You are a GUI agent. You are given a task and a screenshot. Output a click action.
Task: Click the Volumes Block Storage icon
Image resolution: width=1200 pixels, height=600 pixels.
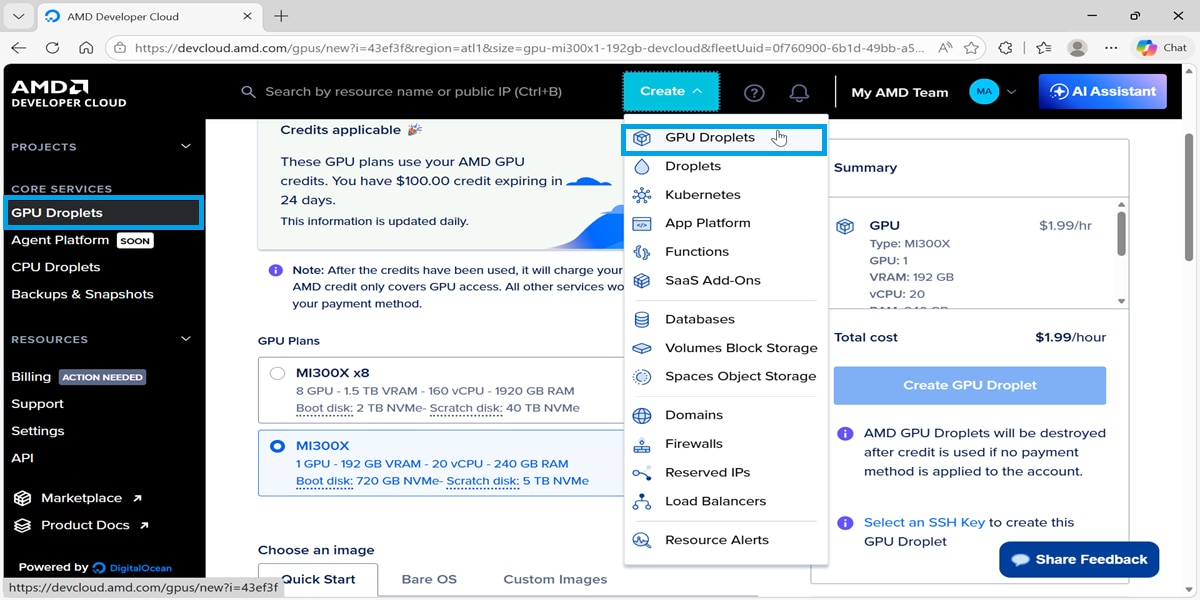click(642, 348)
